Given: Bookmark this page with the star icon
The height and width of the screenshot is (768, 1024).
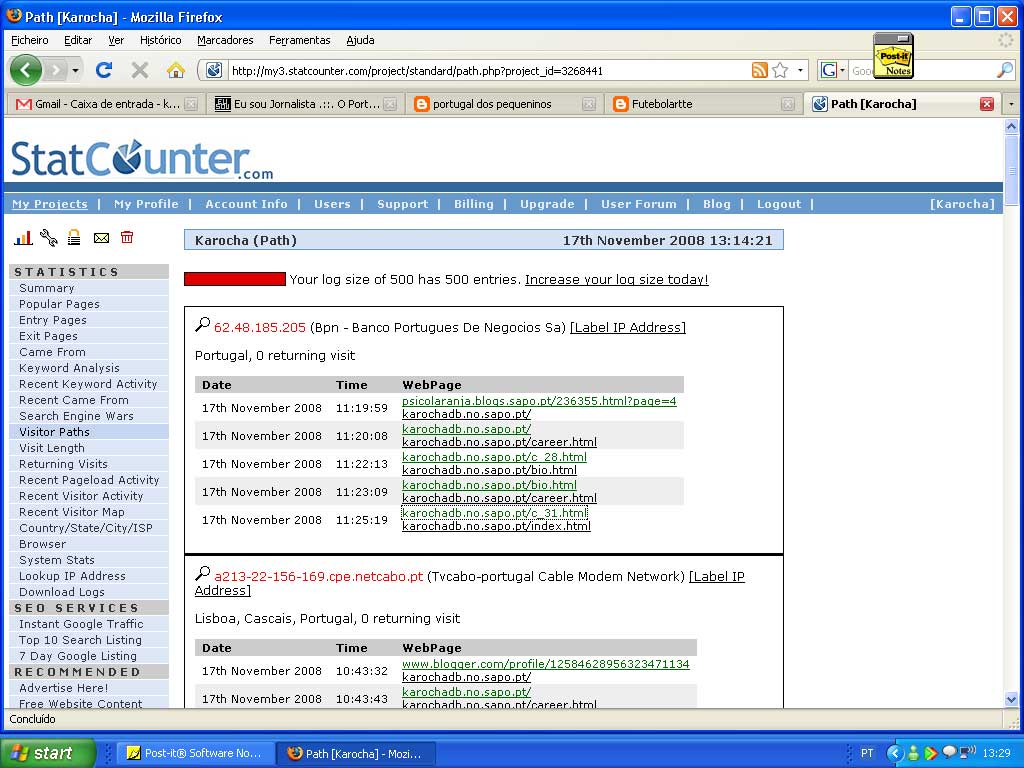Looking at the screenshot, I should (x=780, y=70).
